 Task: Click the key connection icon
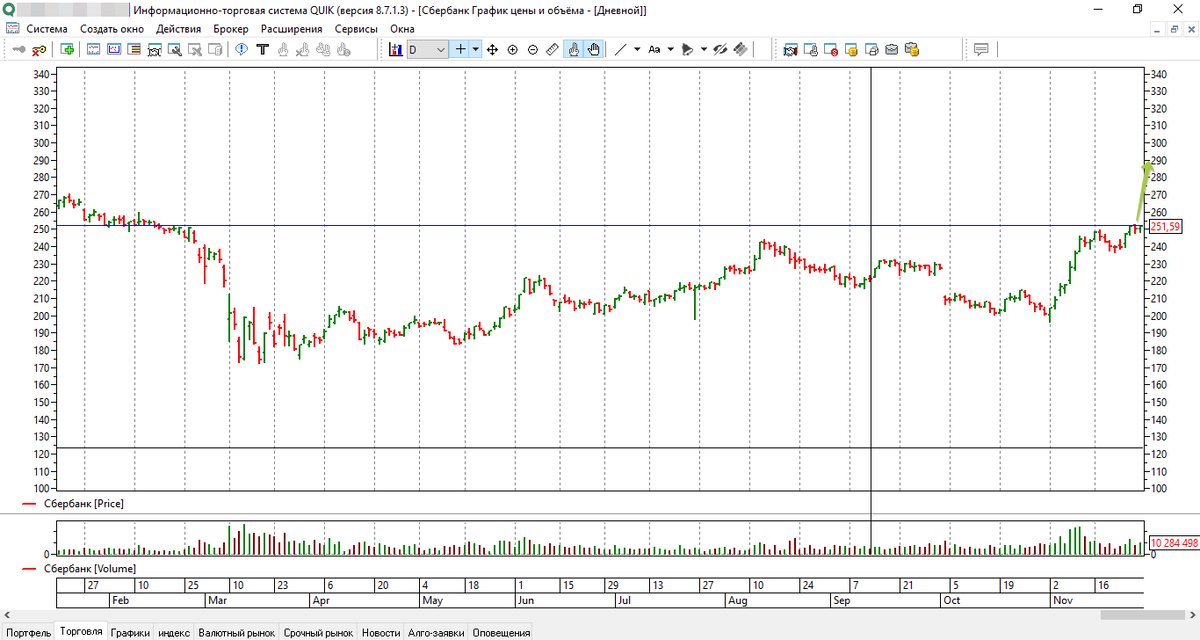(x=19, y=49)
